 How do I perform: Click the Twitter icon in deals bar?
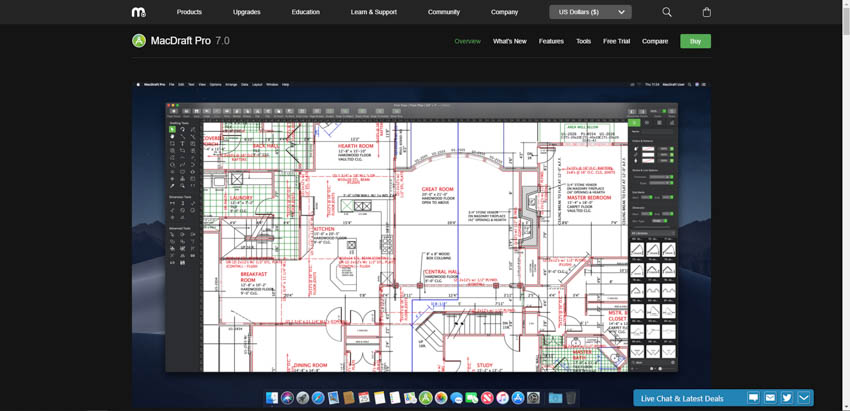click(x=787, y=398)
